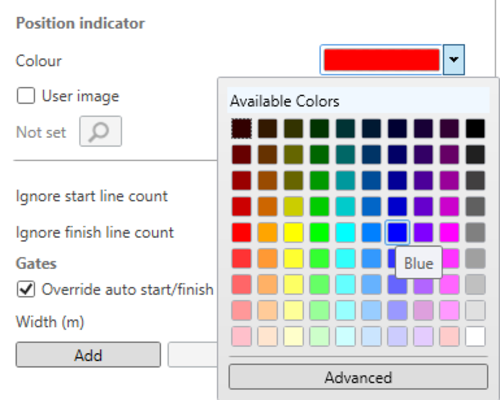This screenshot has width=500, height=400.
Task: Choose the bright green swatch in the Blue row
Action: [319, 232]
